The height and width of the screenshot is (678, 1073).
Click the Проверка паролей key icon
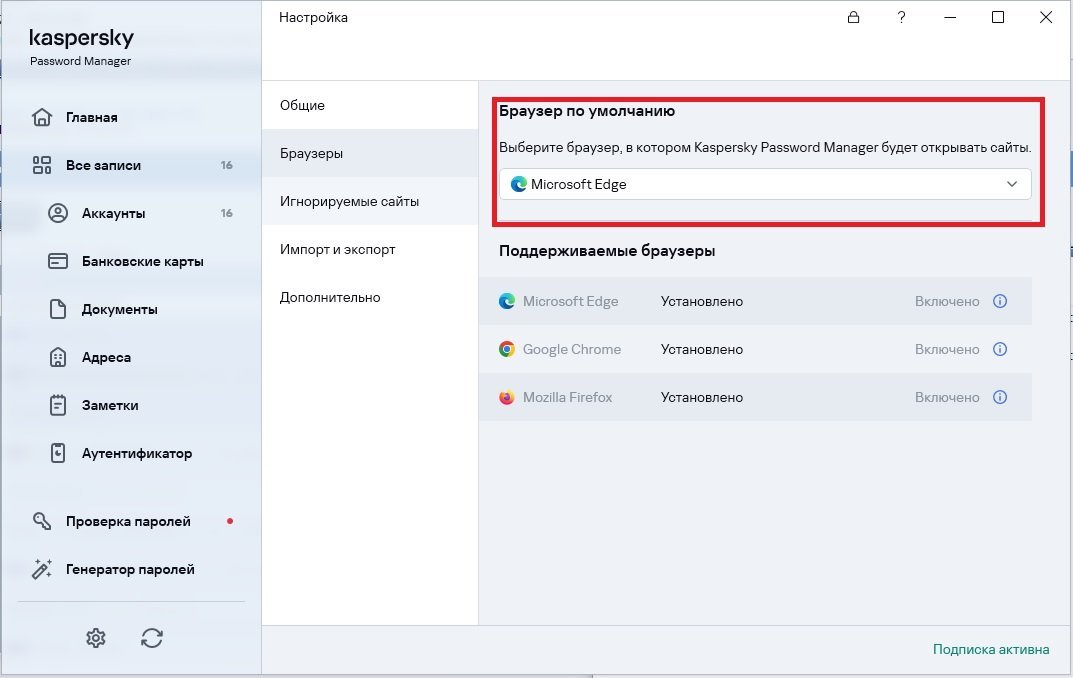[x=42, y=521]
